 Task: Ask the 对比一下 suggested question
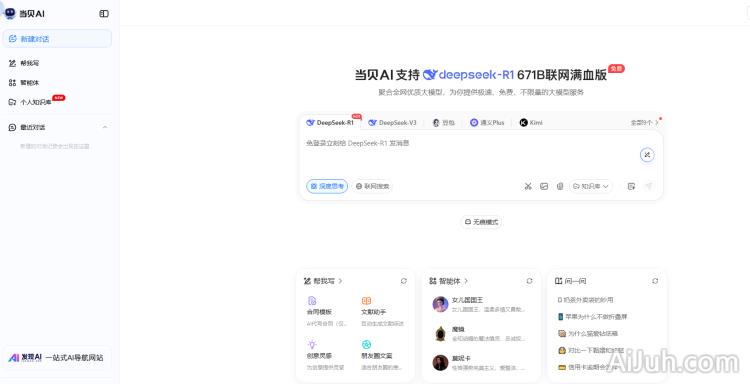pyautogui.click(x=591, y=350)
